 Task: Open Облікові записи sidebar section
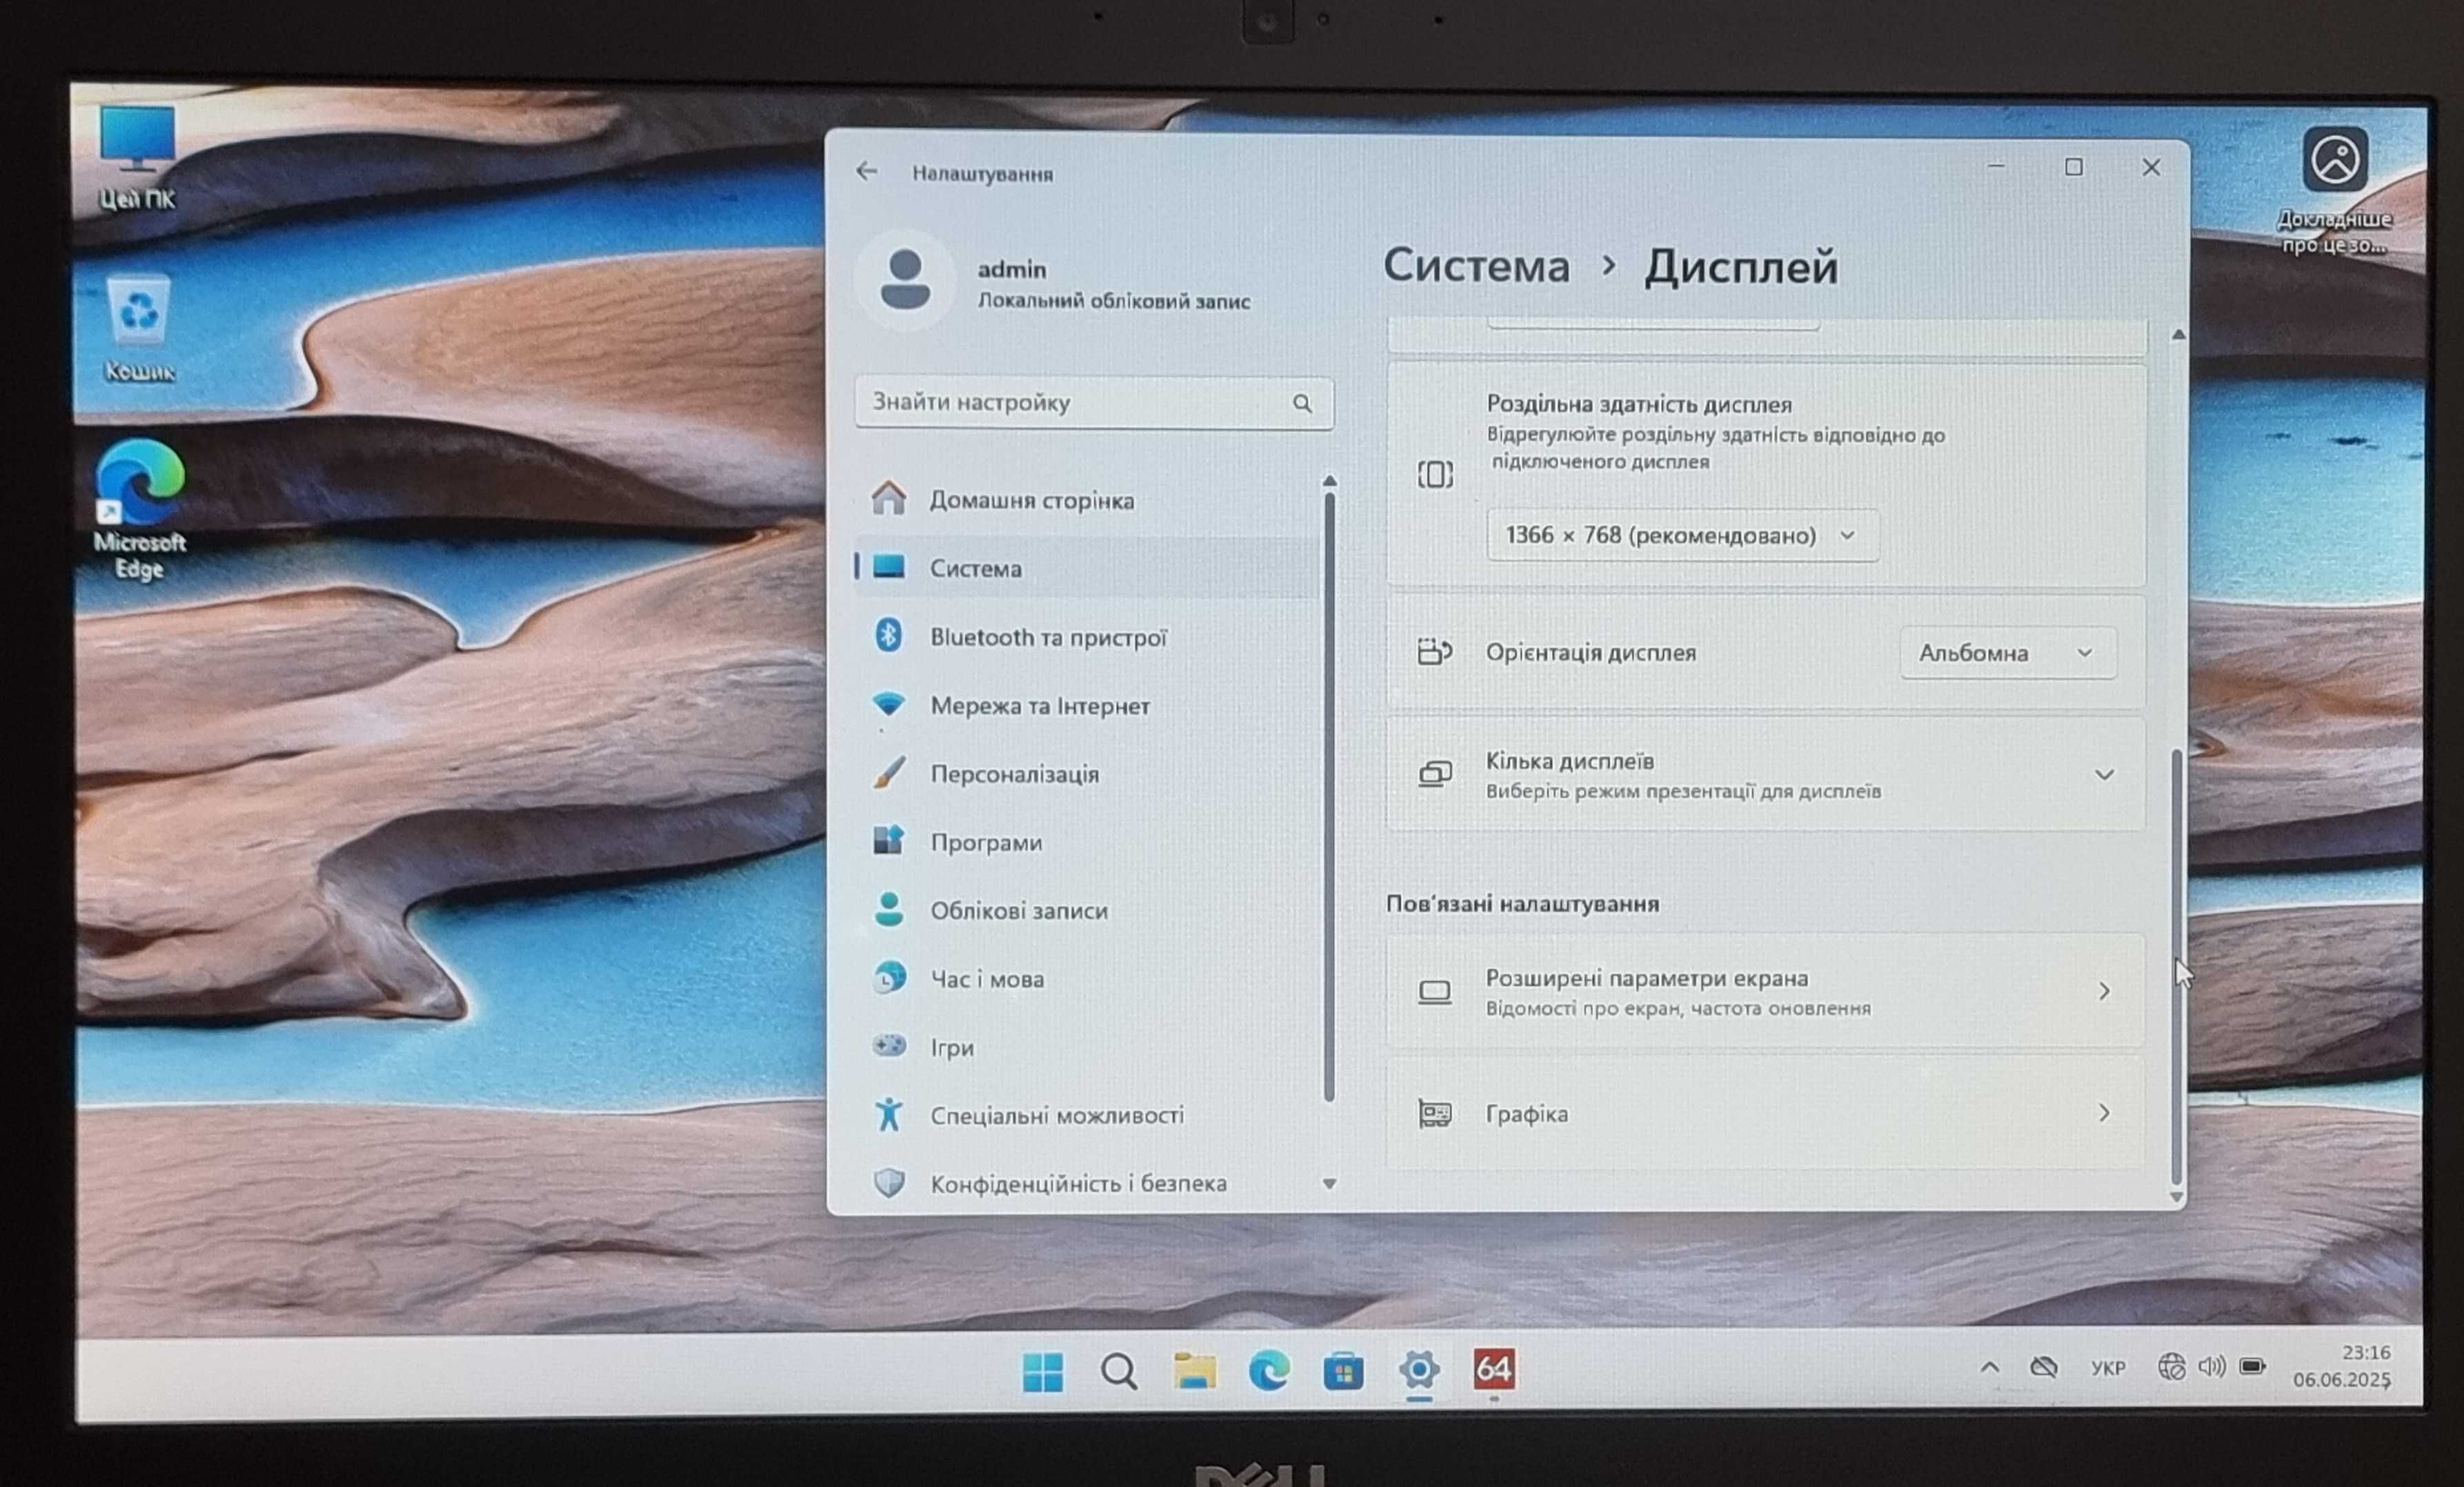(x=1018, y=911)
